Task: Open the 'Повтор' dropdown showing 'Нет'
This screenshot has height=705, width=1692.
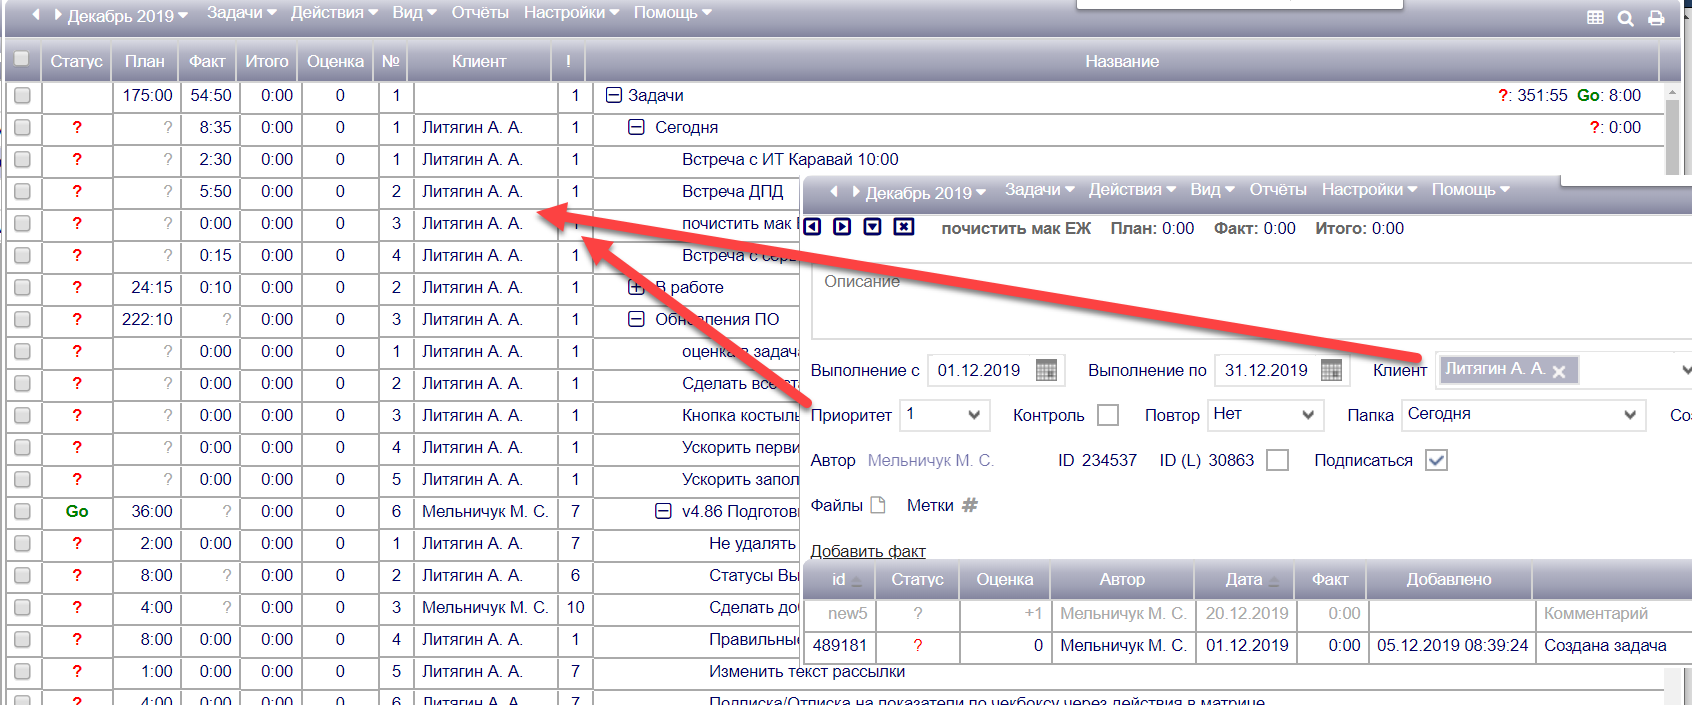Action: tap(1265, 415)
